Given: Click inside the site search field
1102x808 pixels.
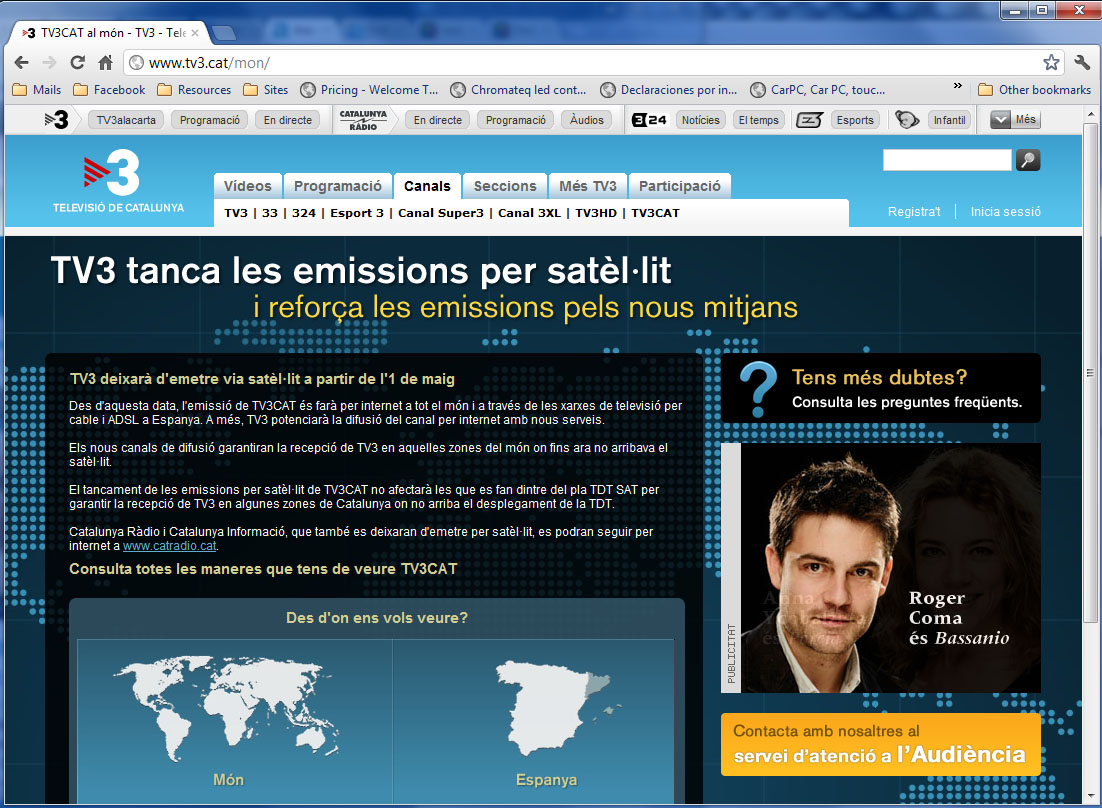Looking at the screenshot, I should (x=947, y=160).
